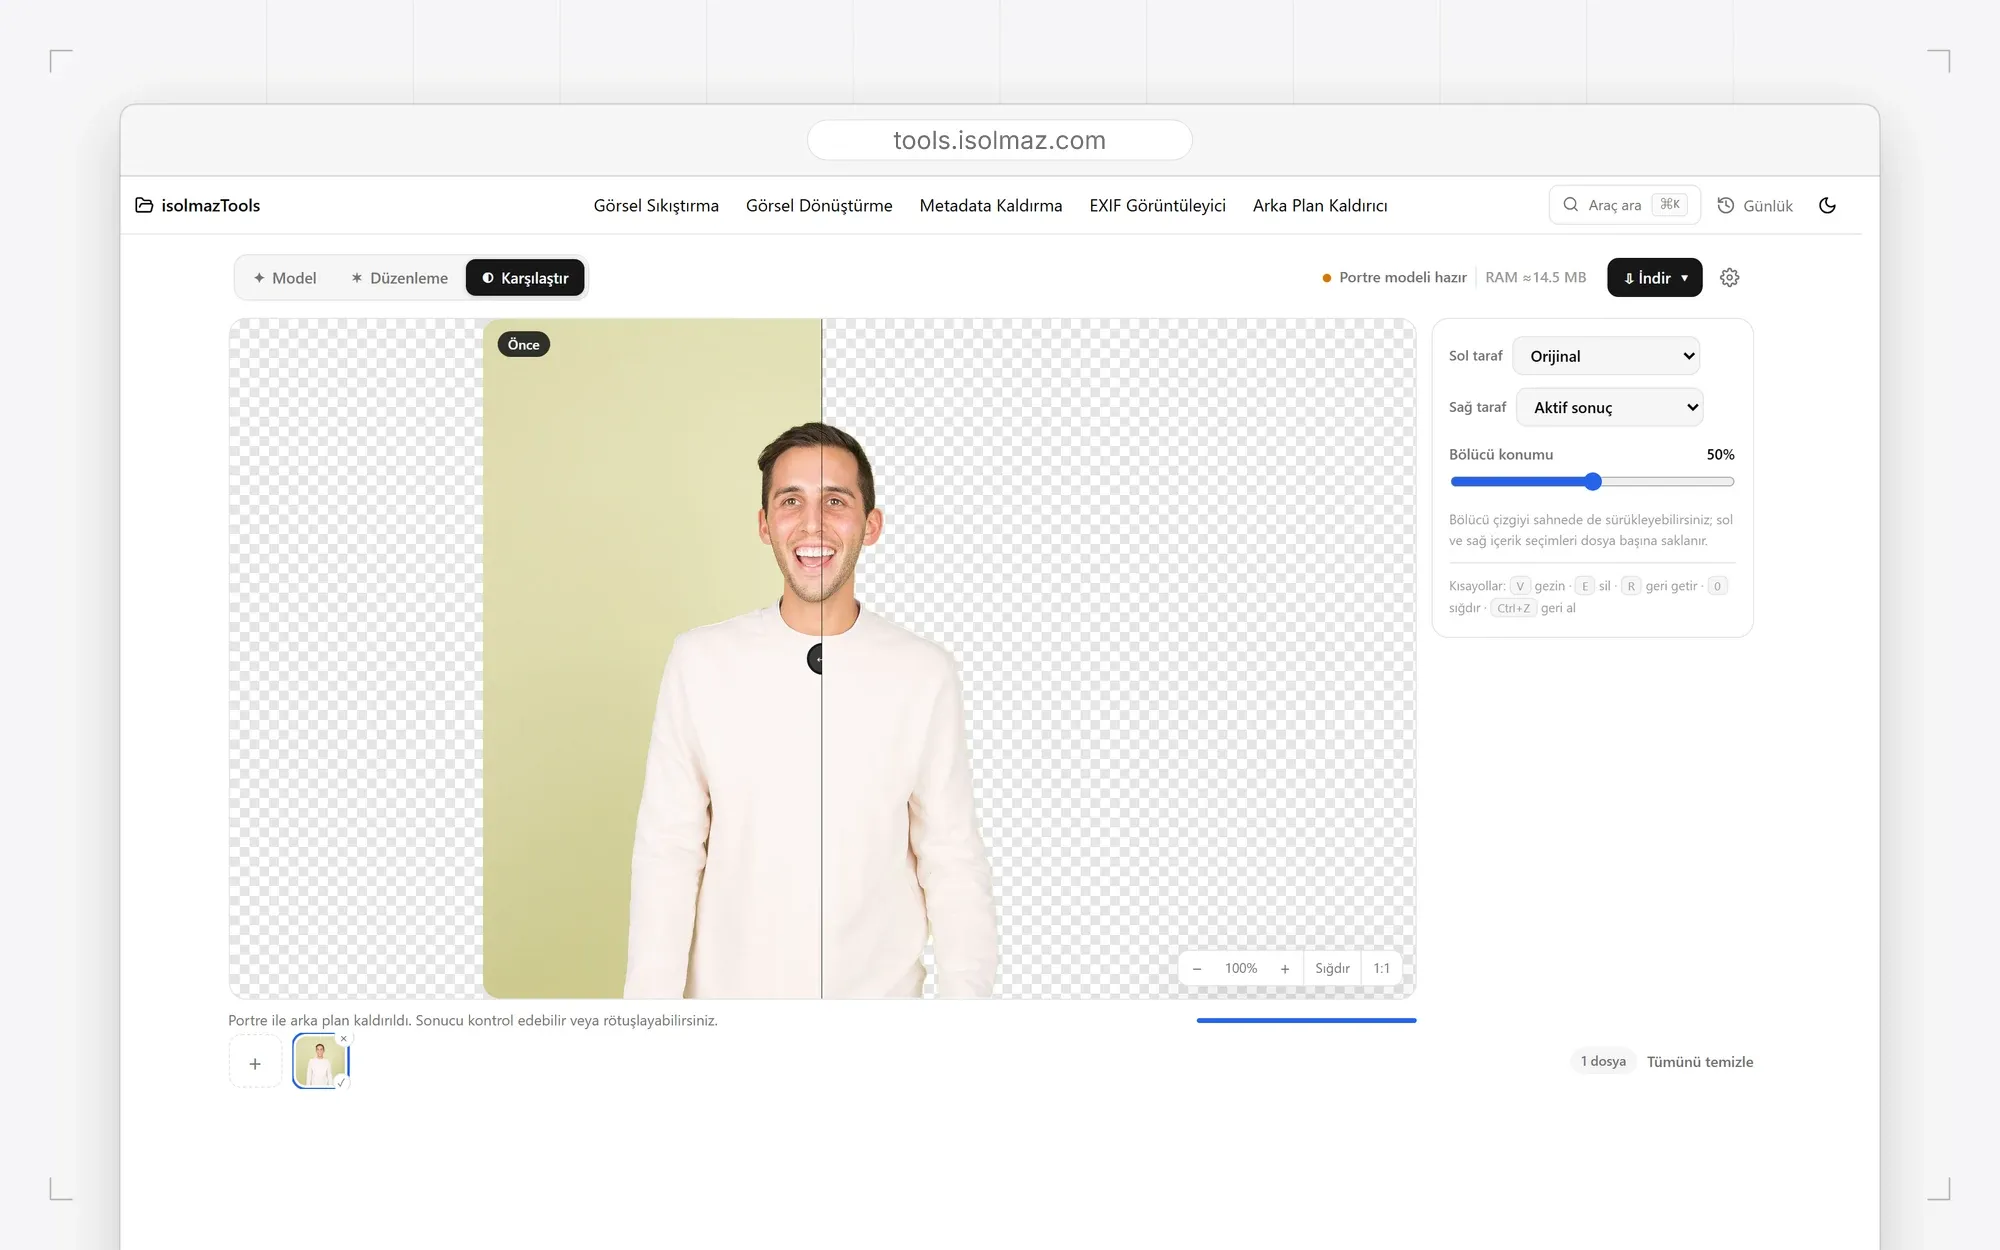Zoom in with plus icon
The height and width of the screenshot is (1250, 2000).
pyautogui.click(x=1285, y=968)
